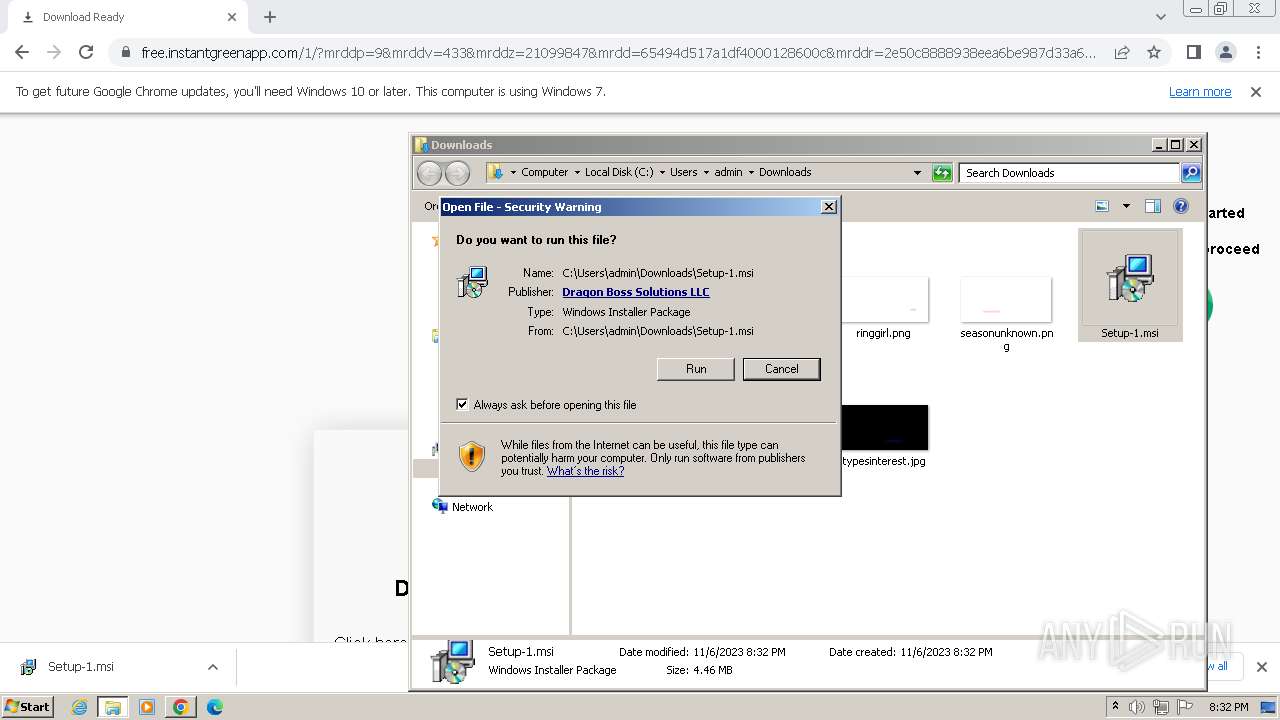Open Windows Media Player taskbar icon

[x=147, y=707]
